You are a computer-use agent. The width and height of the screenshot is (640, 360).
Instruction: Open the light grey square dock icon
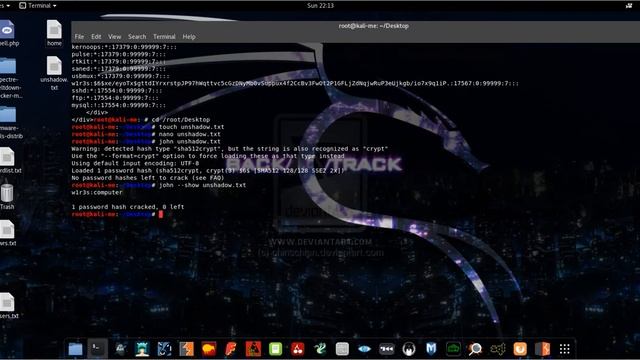(x=342, y=349)
